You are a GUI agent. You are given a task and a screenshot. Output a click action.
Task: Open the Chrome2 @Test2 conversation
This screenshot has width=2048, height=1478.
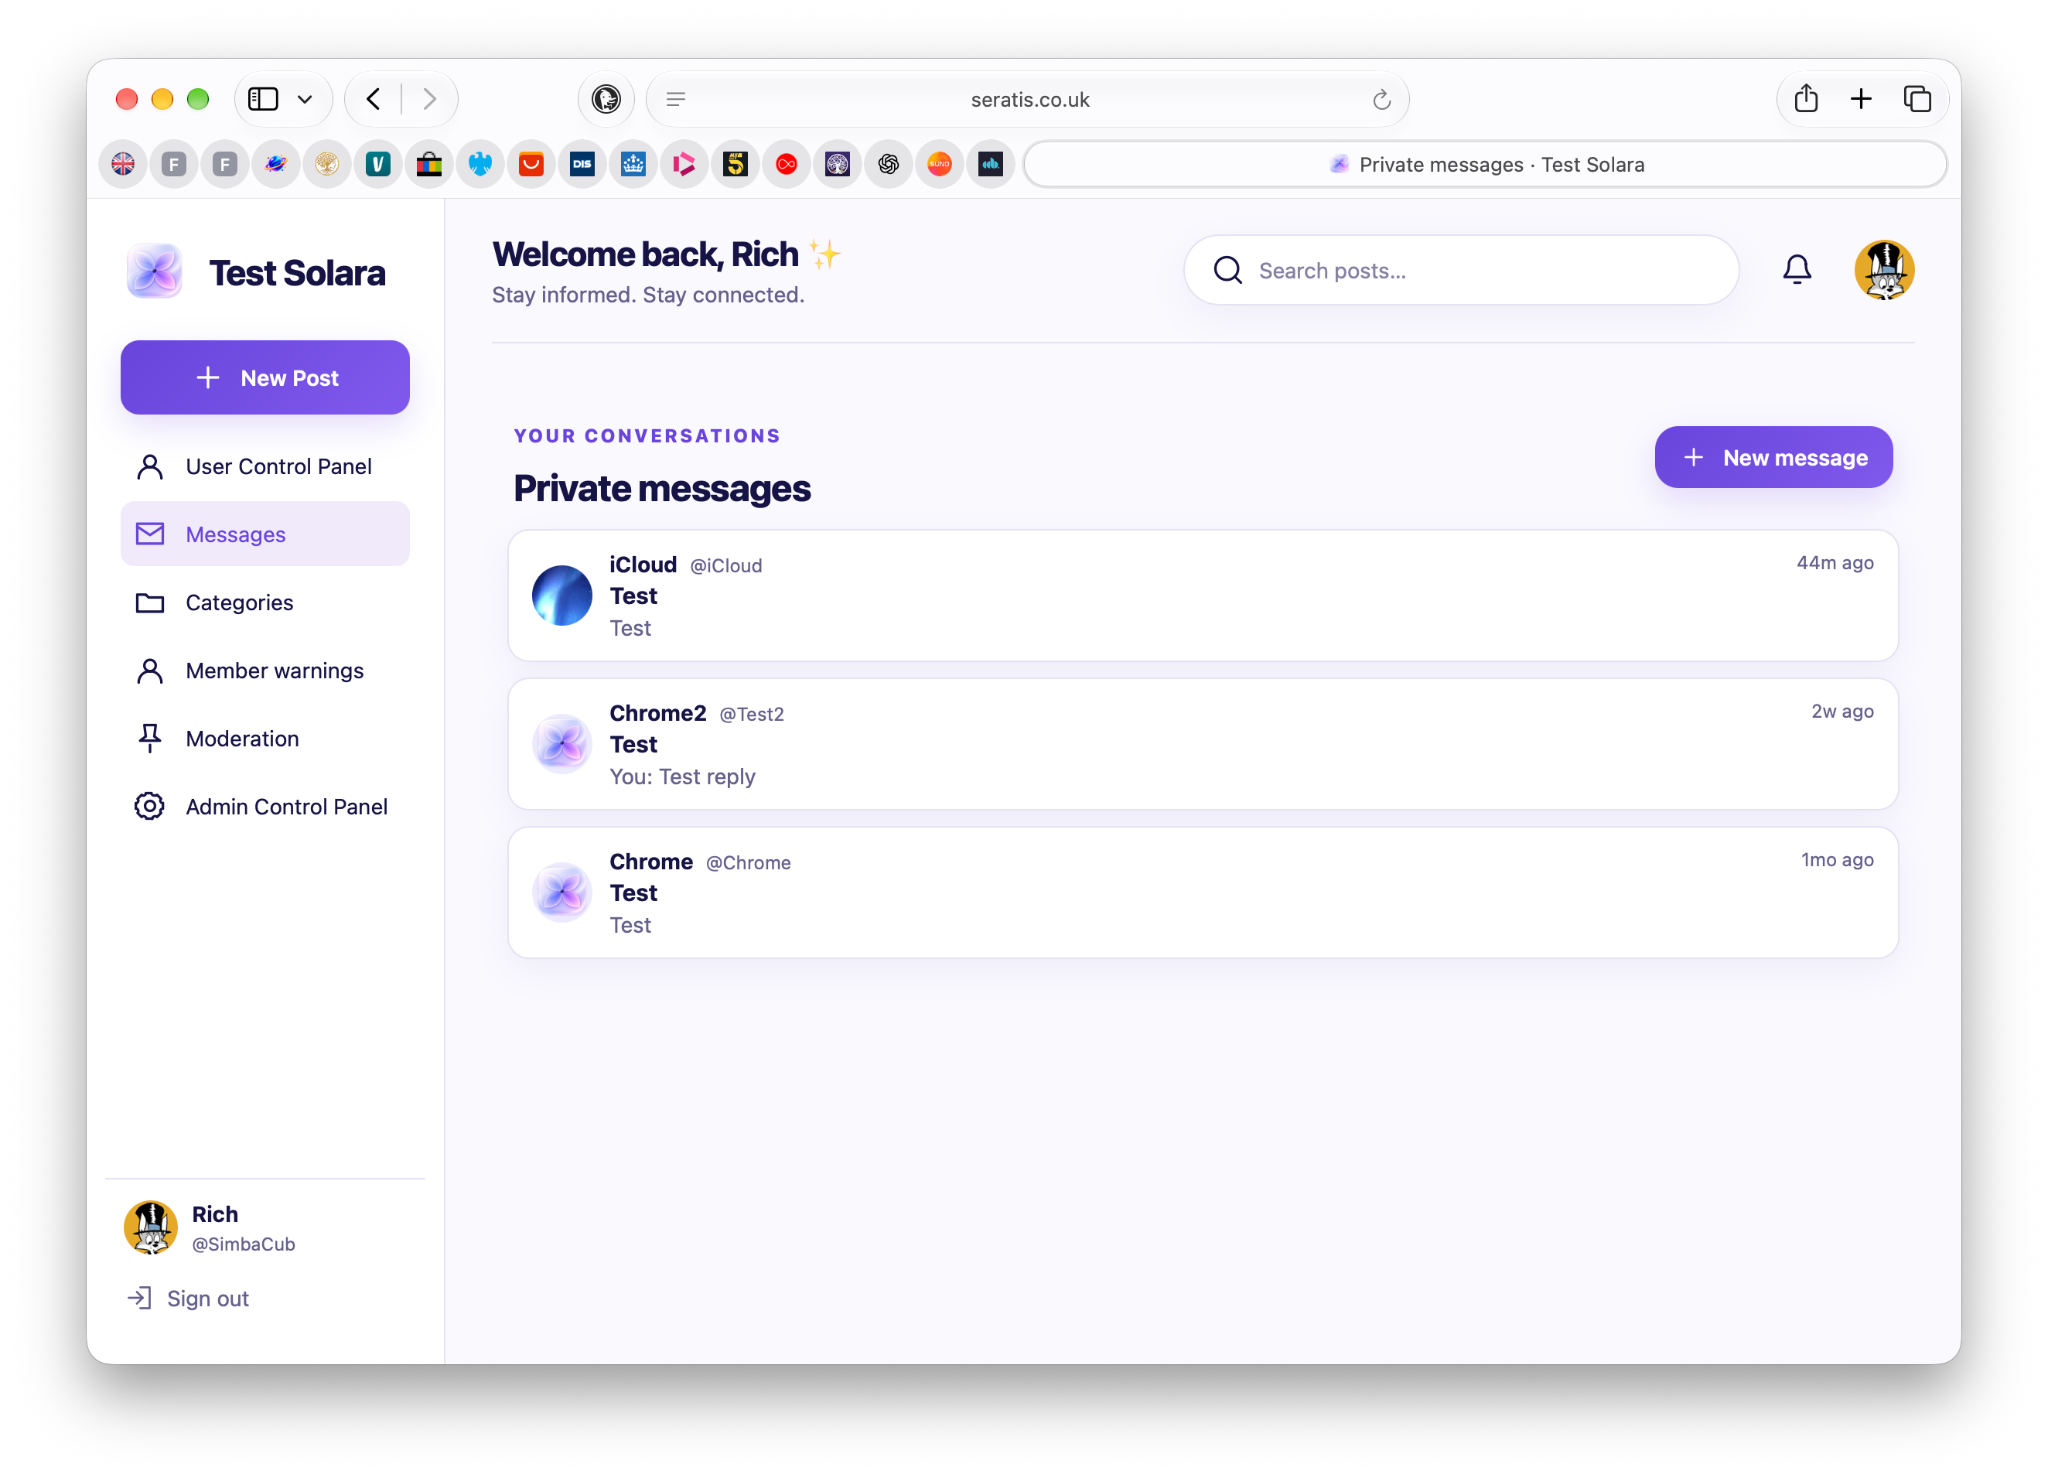[x=1203, y=744]
